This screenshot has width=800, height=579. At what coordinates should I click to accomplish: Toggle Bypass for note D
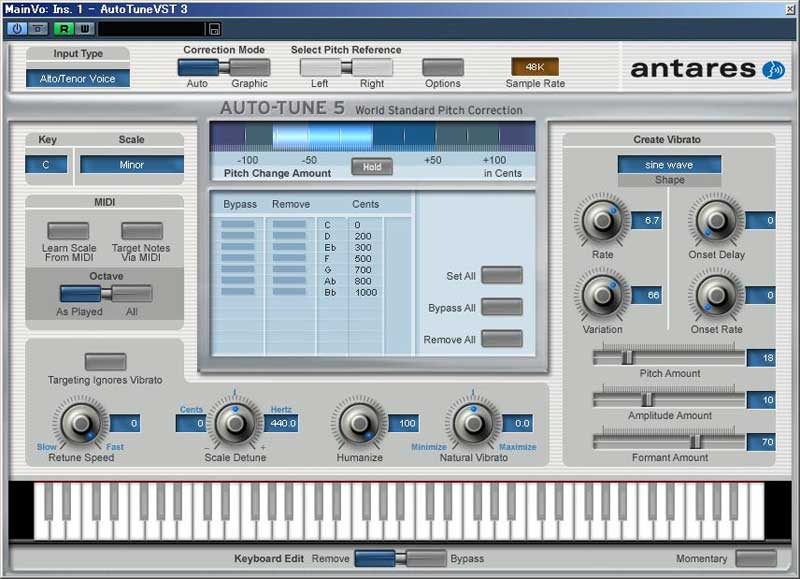238,236
